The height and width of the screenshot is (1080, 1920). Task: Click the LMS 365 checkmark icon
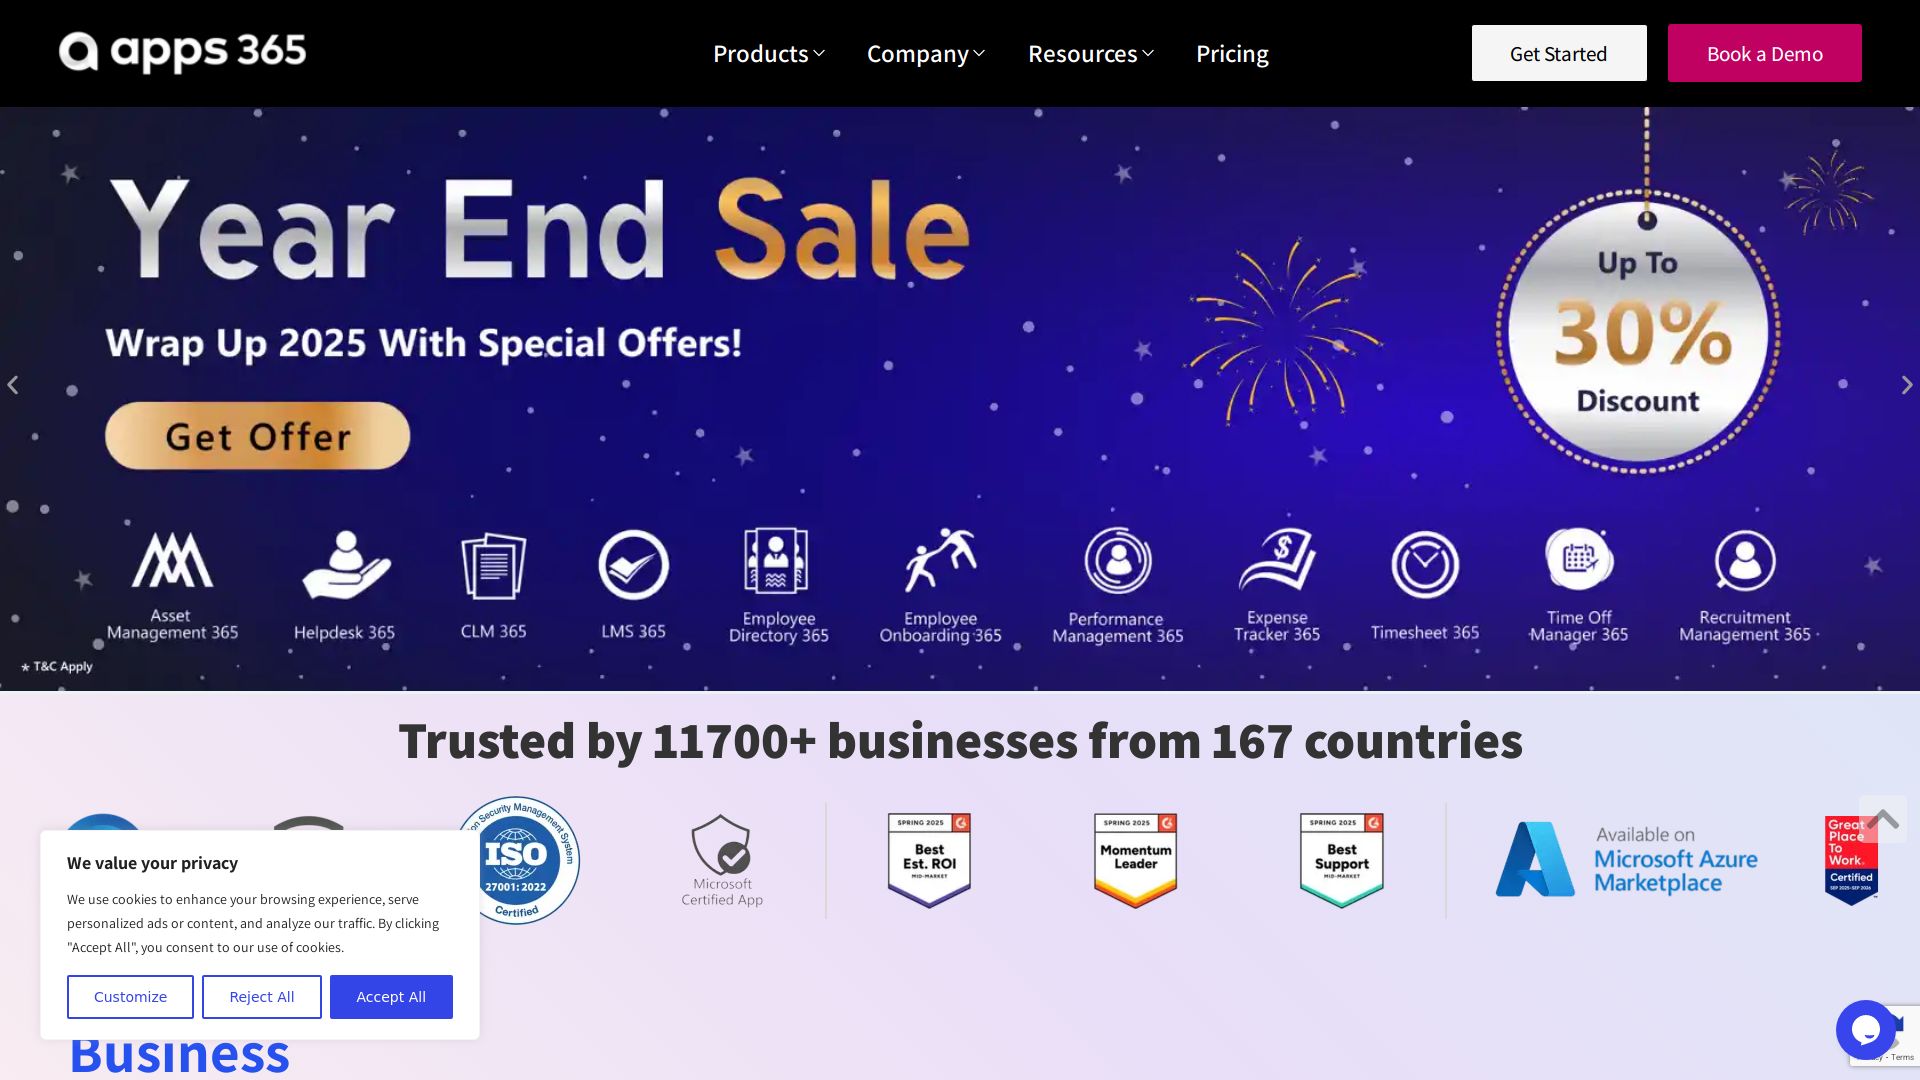[633, 565]
